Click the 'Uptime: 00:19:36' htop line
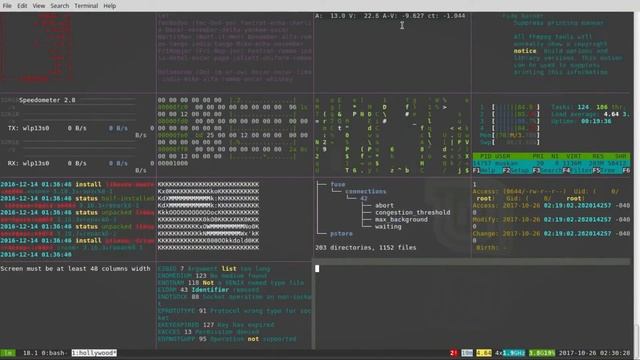 tap(581, 121)
